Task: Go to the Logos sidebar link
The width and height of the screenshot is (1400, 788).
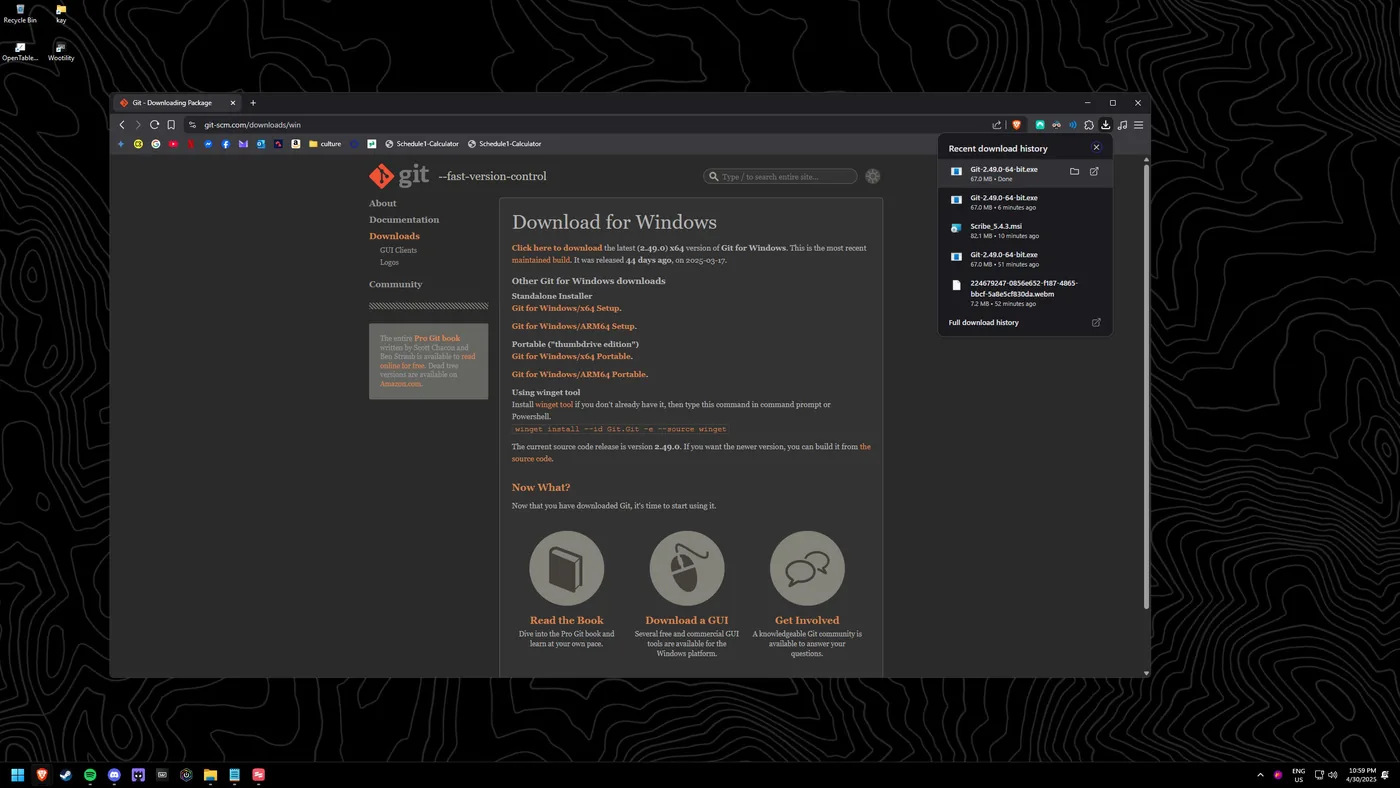Action: (389, 262)
